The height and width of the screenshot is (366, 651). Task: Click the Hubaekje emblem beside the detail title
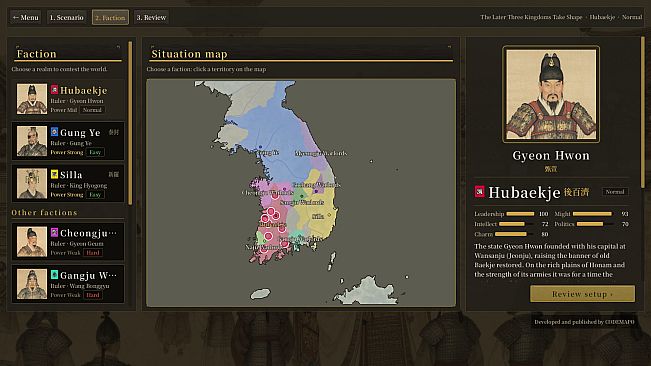point(480,192)
